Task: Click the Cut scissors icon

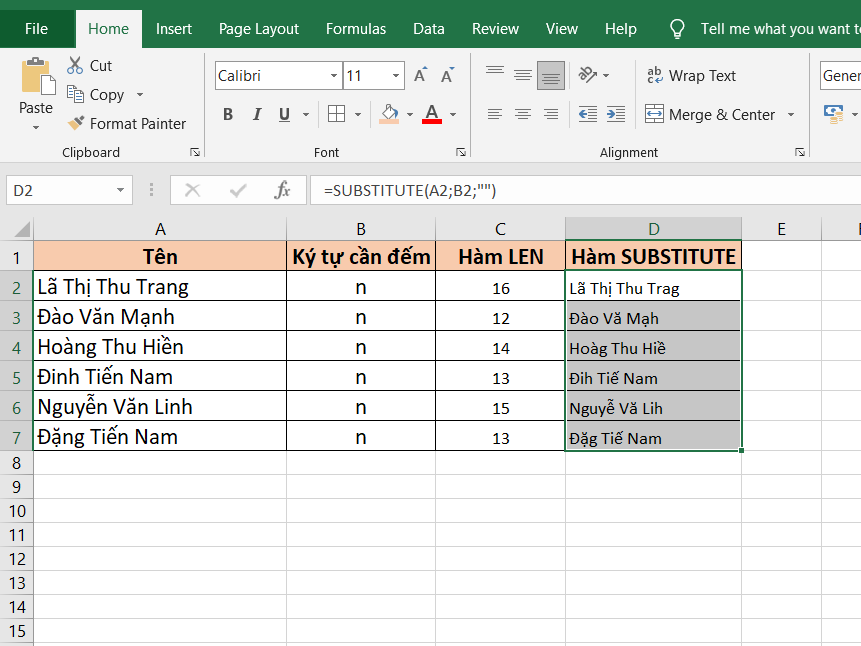Action: [76, 66]
